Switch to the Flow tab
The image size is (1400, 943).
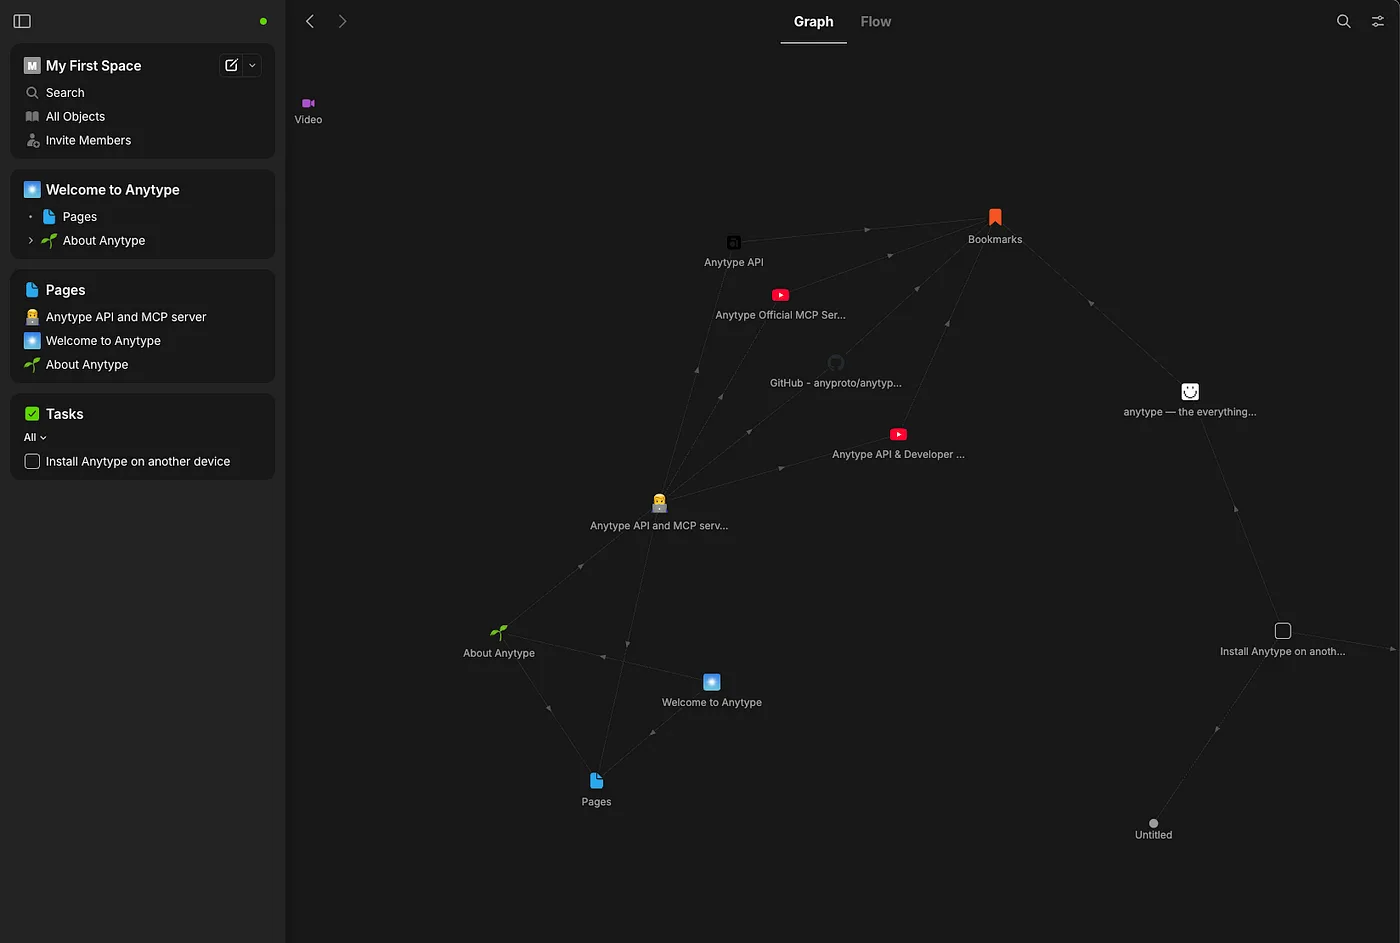pyautogui.click(x=875, y=21)
